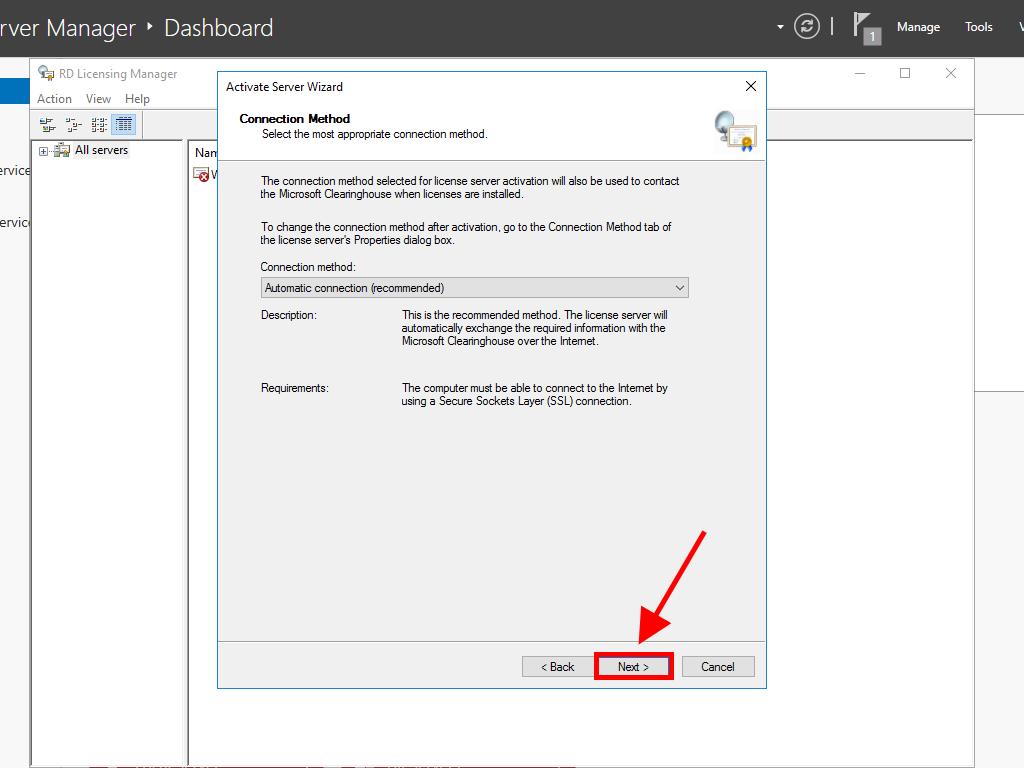Click the Next button in wizard
Screen dimensions: 1024x768
pyautogui.click(x=633, y=667)
